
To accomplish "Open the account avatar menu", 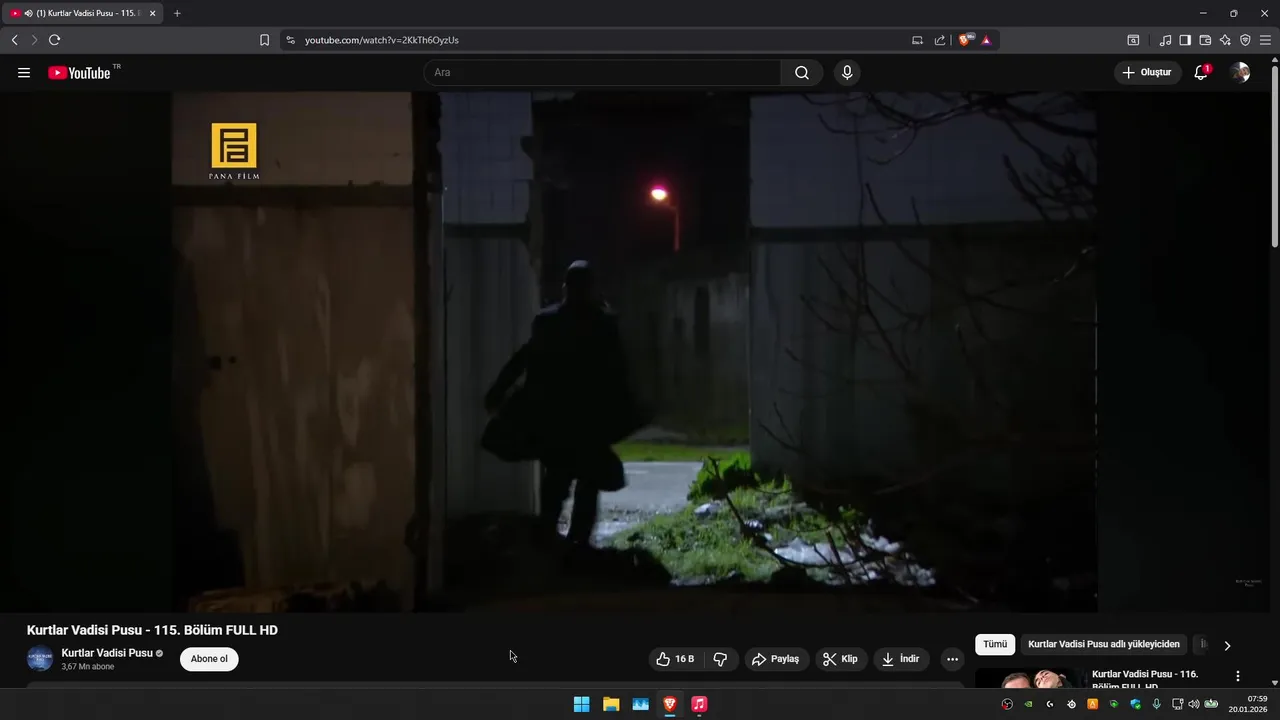I will [1240, 73].
